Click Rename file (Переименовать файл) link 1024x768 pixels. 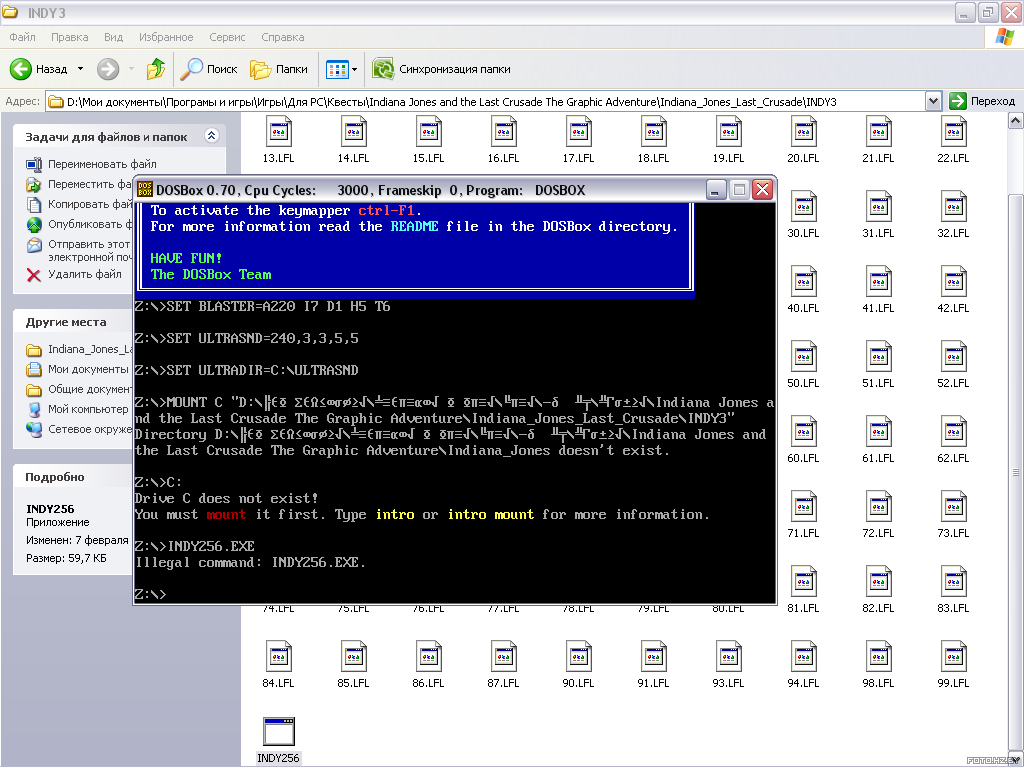click(101, 164)
